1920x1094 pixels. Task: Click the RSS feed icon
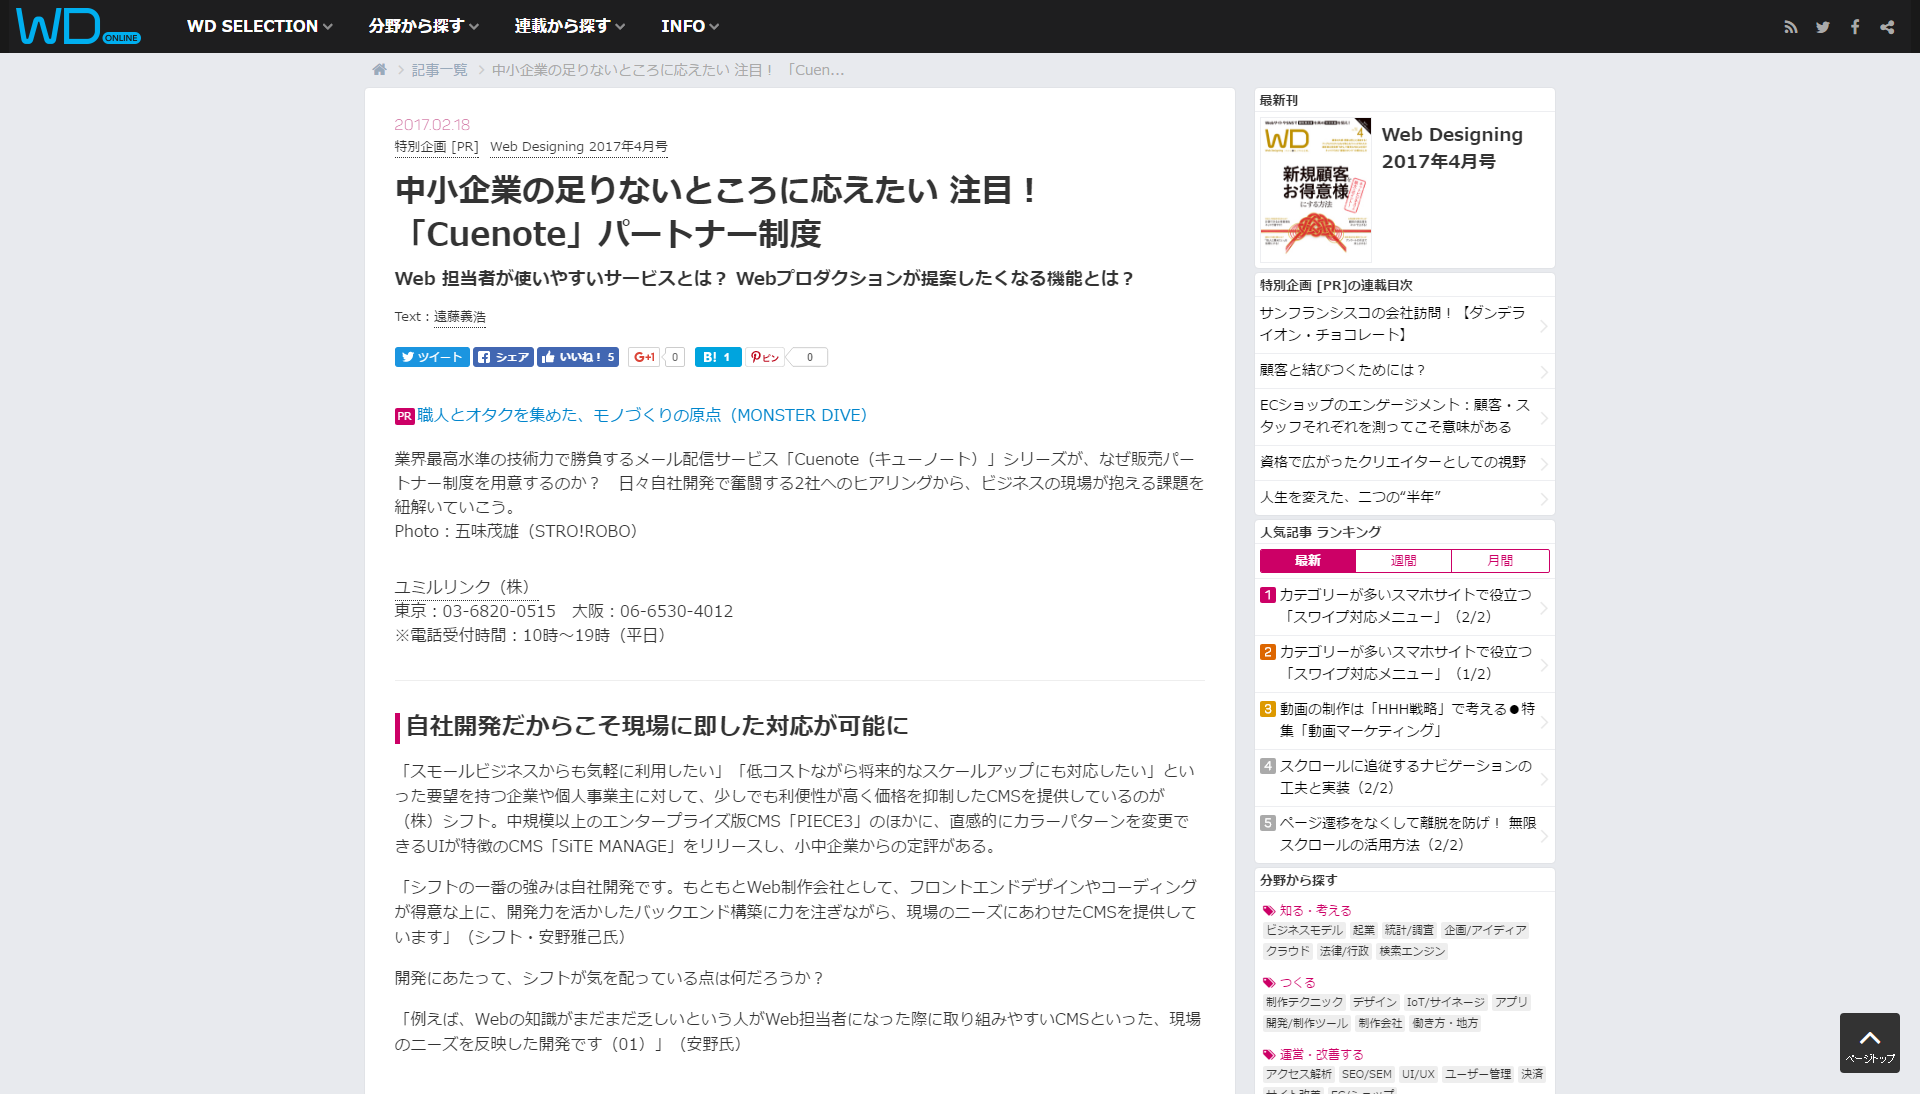coord(1790,27)
